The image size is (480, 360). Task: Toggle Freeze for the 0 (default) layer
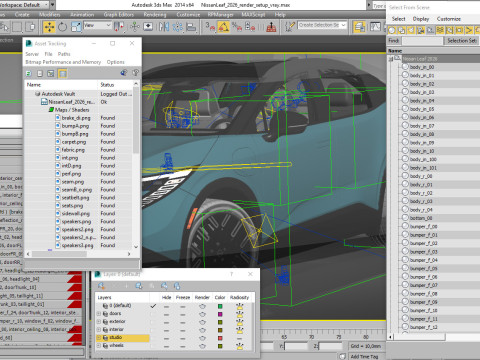tap(183, 306)
